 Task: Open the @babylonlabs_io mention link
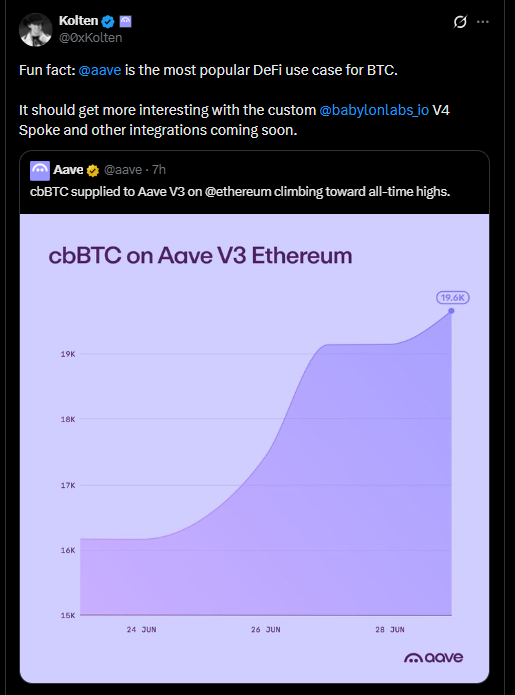[374, 110]
